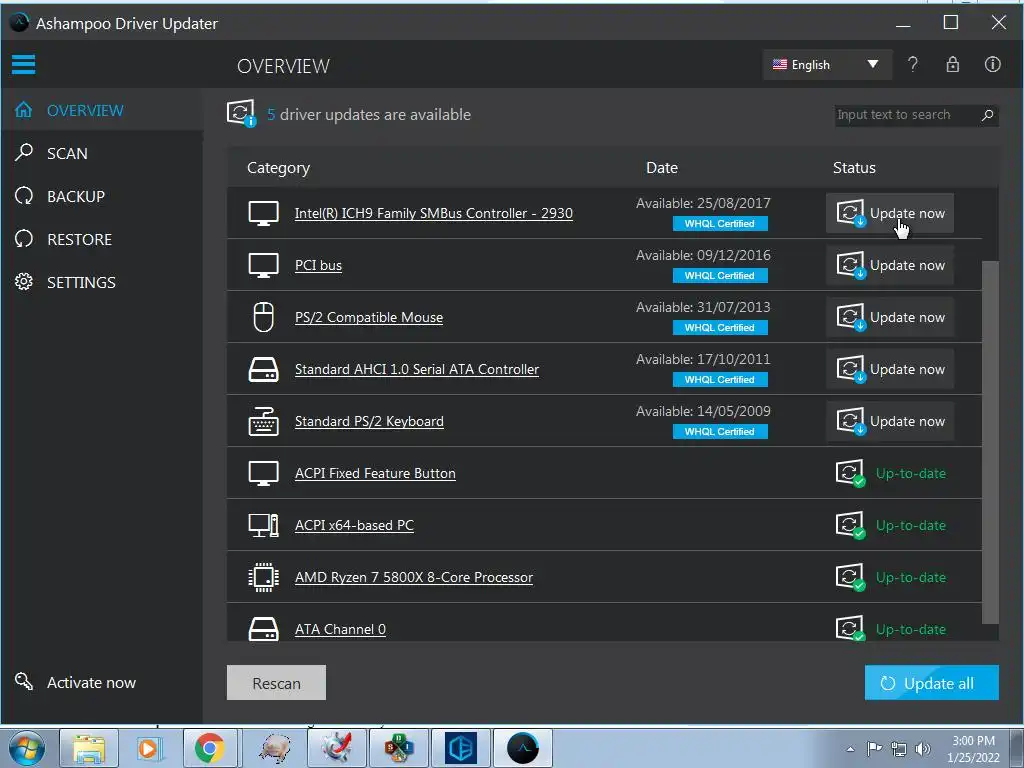
Task: Click the Action Center flag tray icon
Action: (874, 748)
